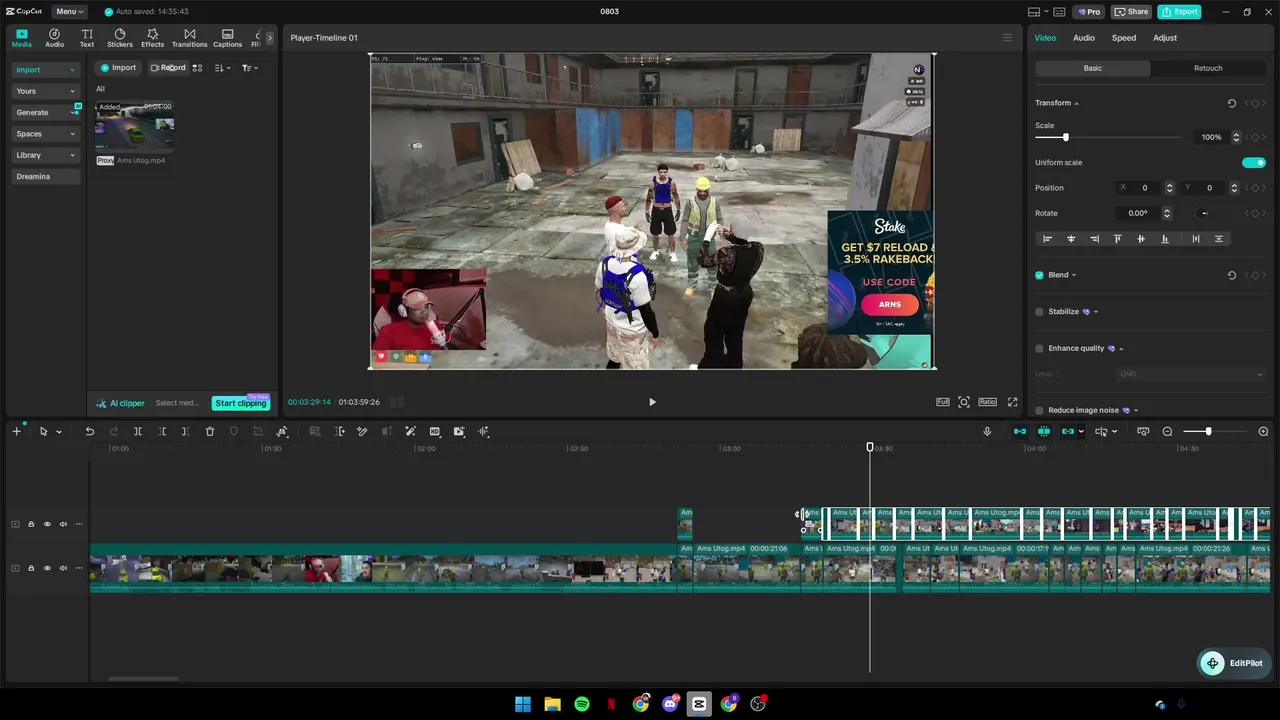
Task: Enable the Enhance quality checkbox
Action: [x=1039, y=349]
